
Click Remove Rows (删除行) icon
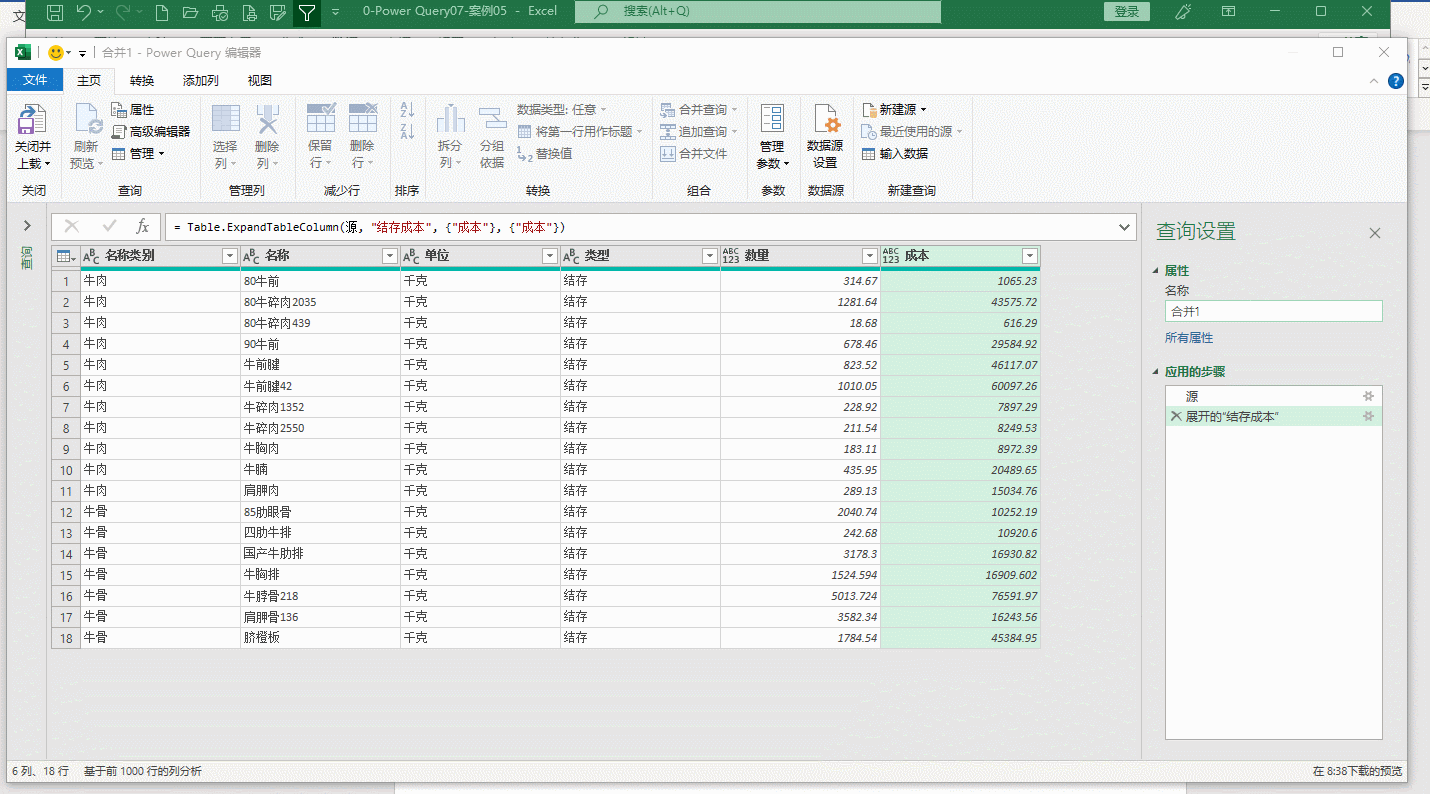click(363, 119)
